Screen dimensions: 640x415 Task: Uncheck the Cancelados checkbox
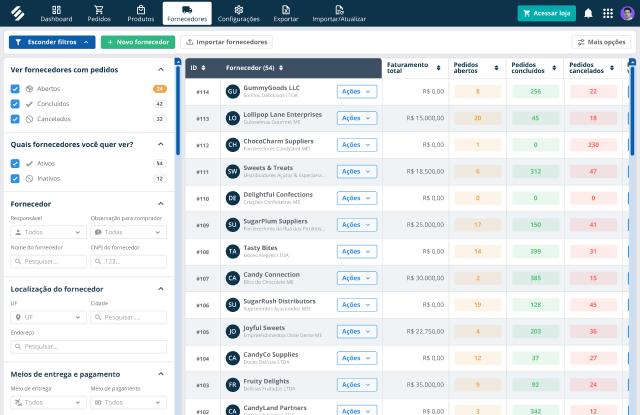(15, 119)
